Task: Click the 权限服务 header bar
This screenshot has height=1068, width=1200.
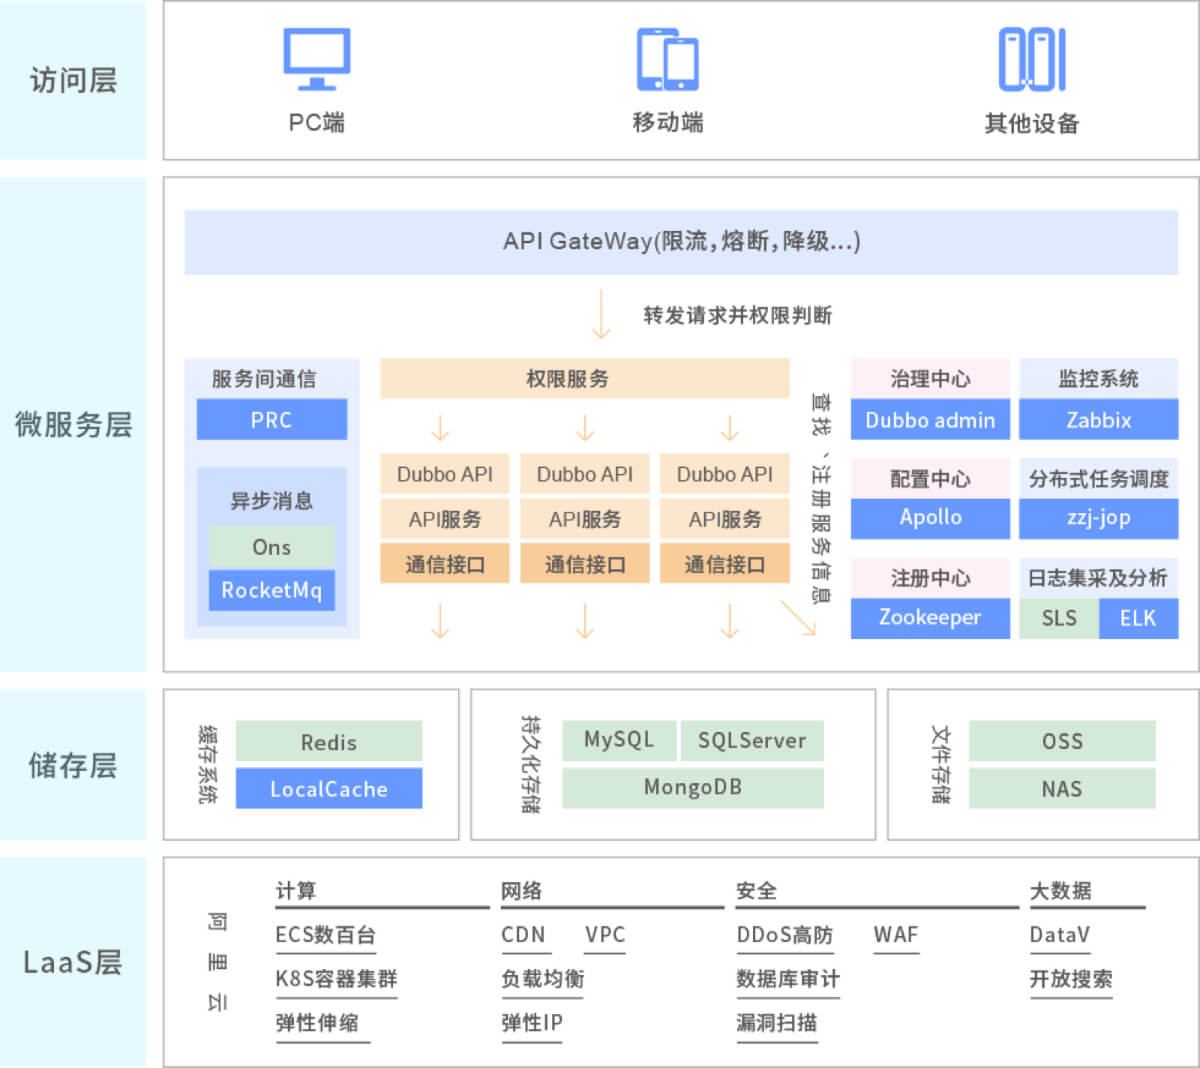Action: click(584, 379)
